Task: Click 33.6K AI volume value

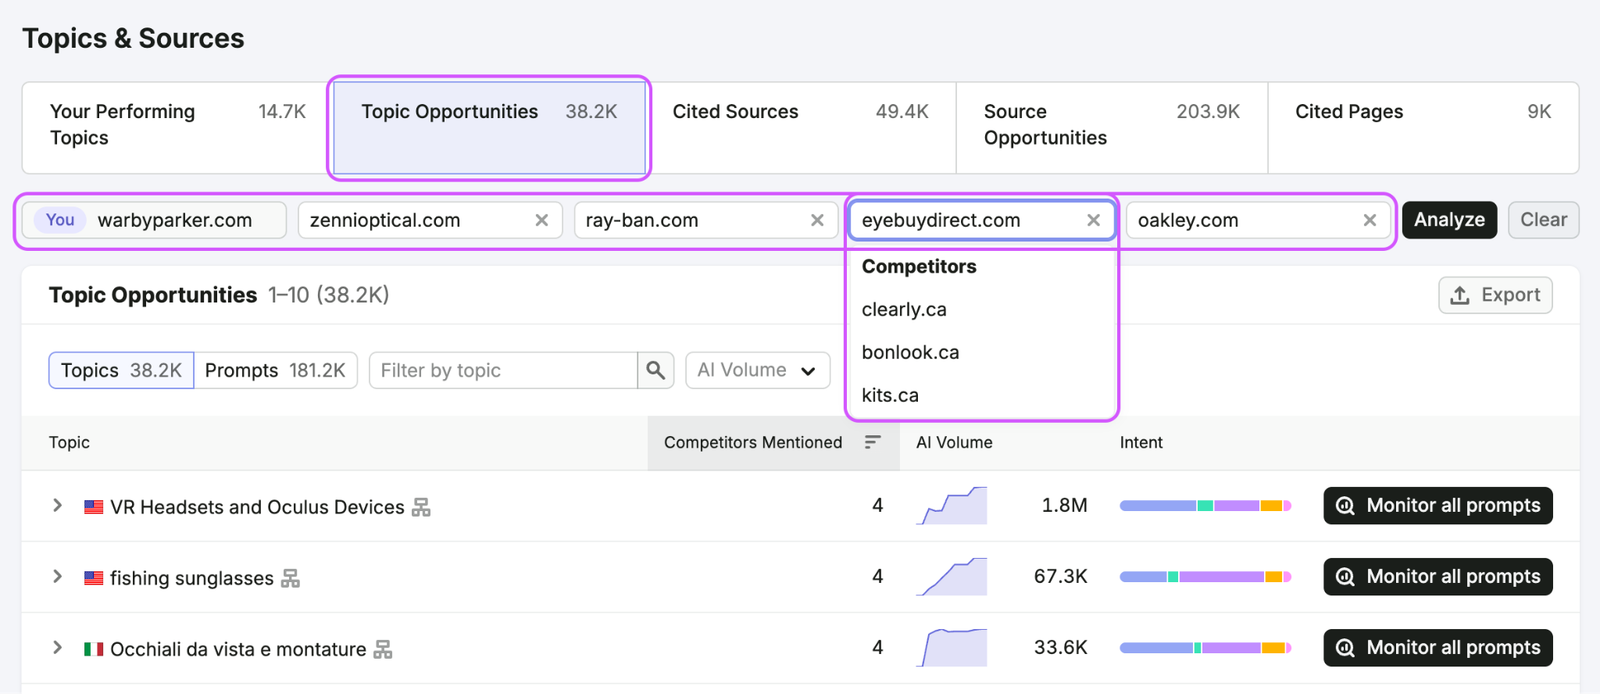Action: [x=1060, y=647]
